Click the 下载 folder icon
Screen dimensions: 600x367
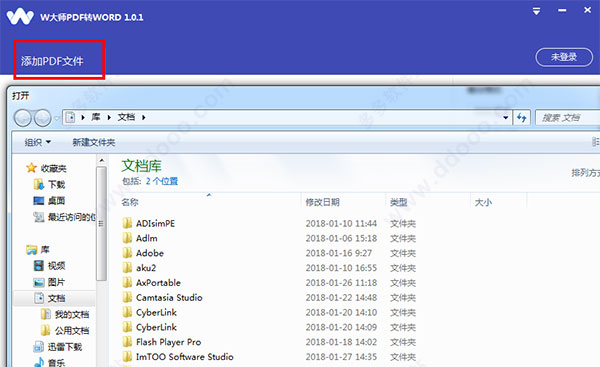coord(39,184)
